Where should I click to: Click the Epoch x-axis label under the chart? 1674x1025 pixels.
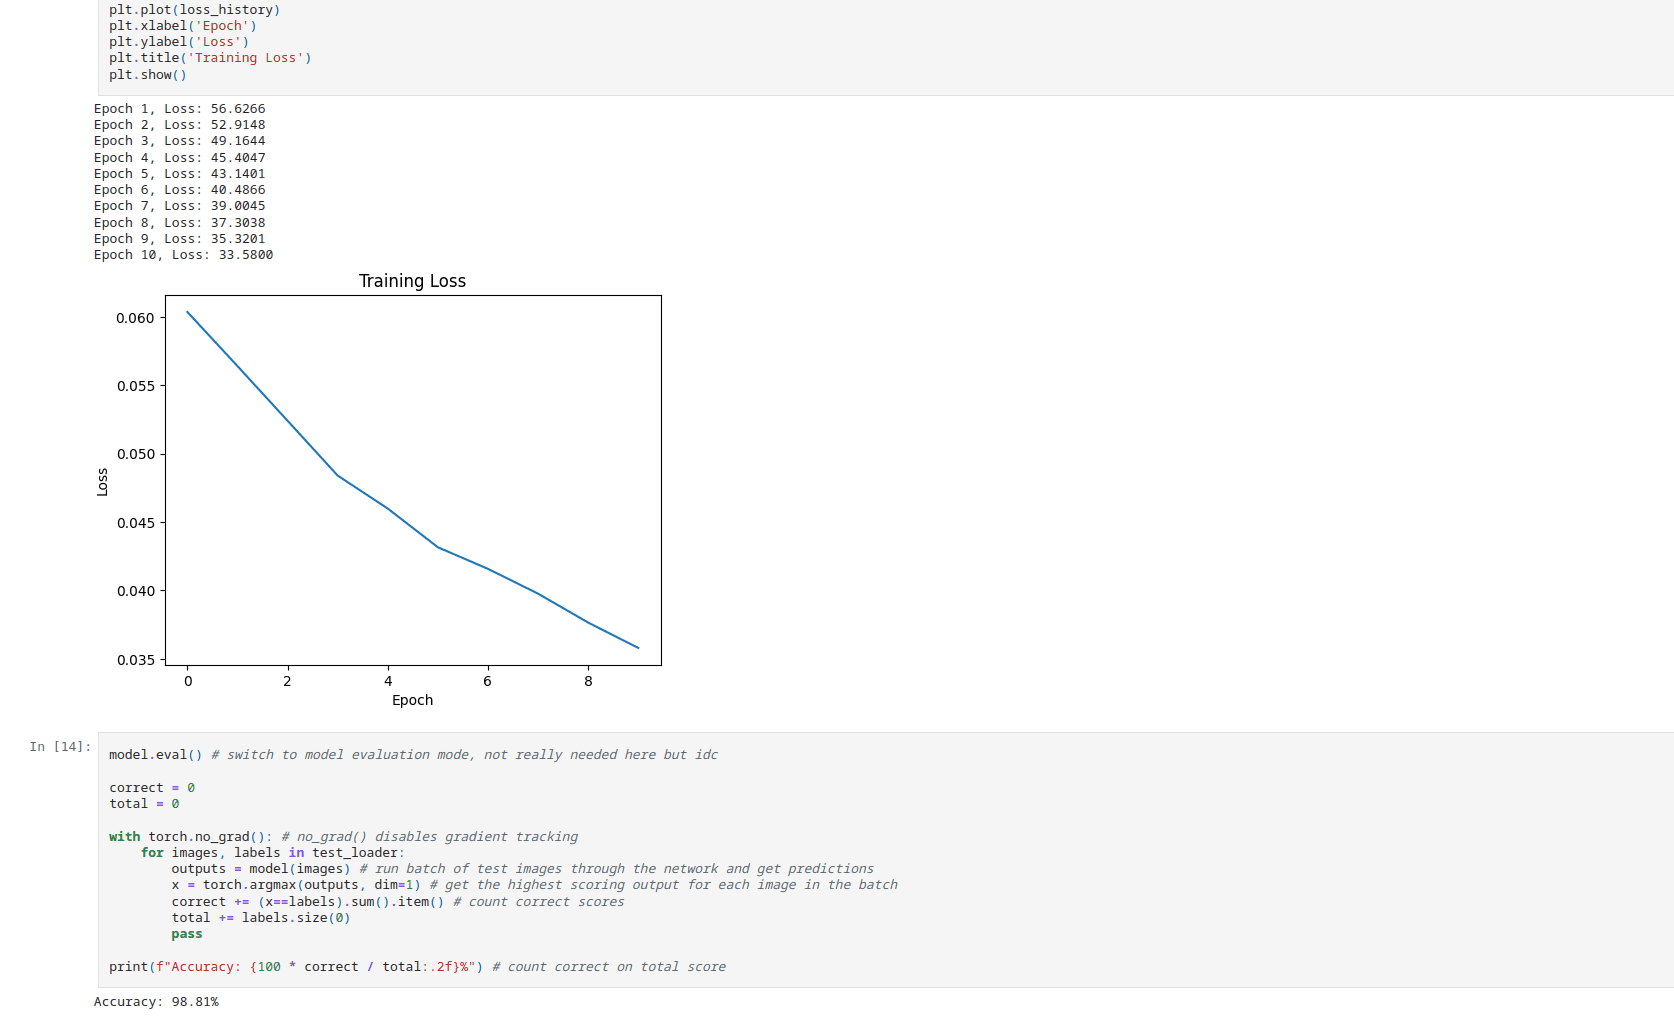pos(412,700)
